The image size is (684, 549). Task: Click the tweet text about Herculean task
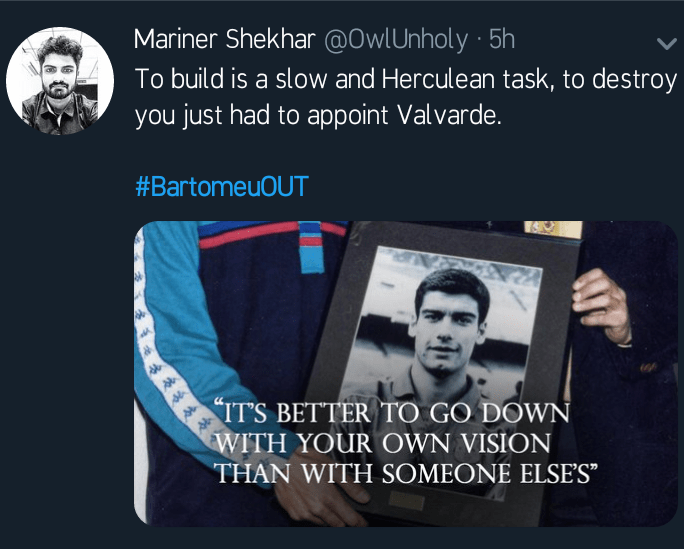[405, 96]
